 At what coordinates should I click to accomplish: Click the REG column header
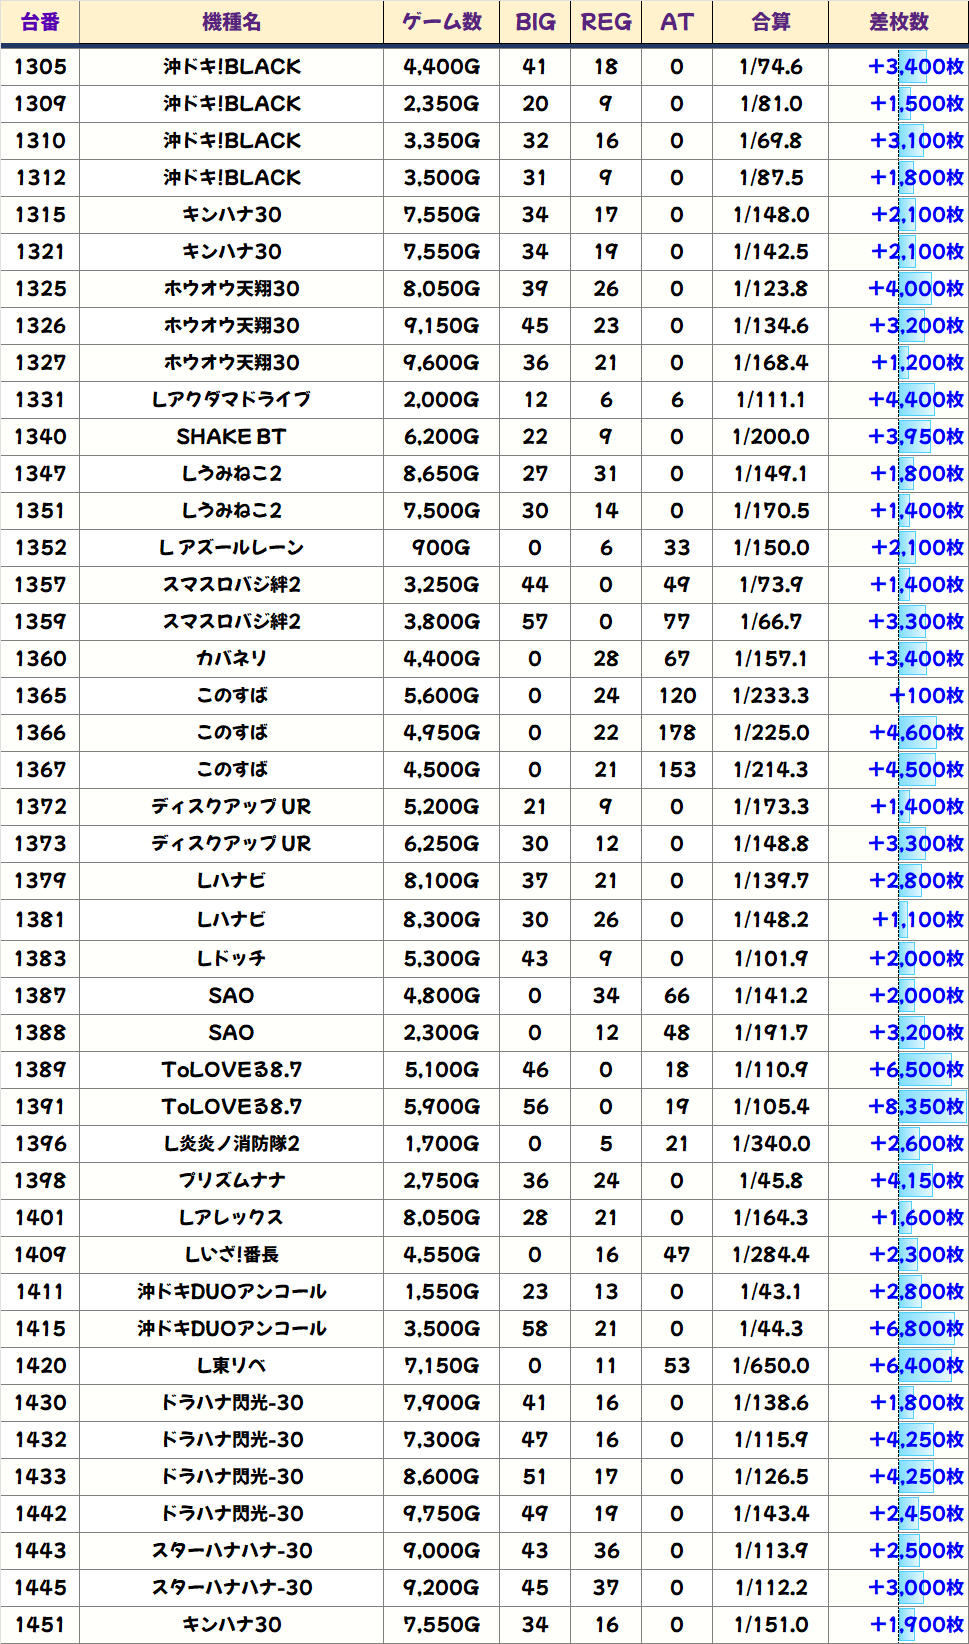point(606,22)
